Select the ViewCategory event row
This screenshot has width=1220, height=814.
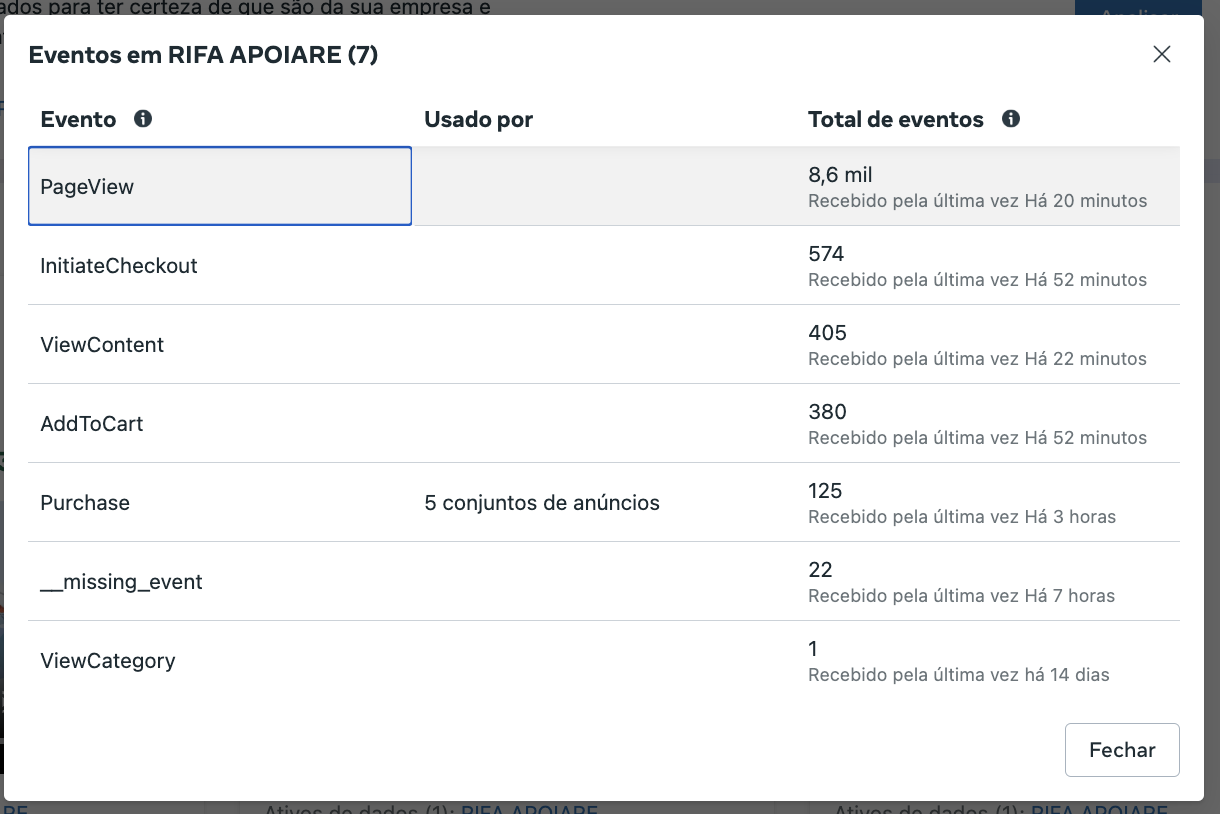(x=604, y=660)
